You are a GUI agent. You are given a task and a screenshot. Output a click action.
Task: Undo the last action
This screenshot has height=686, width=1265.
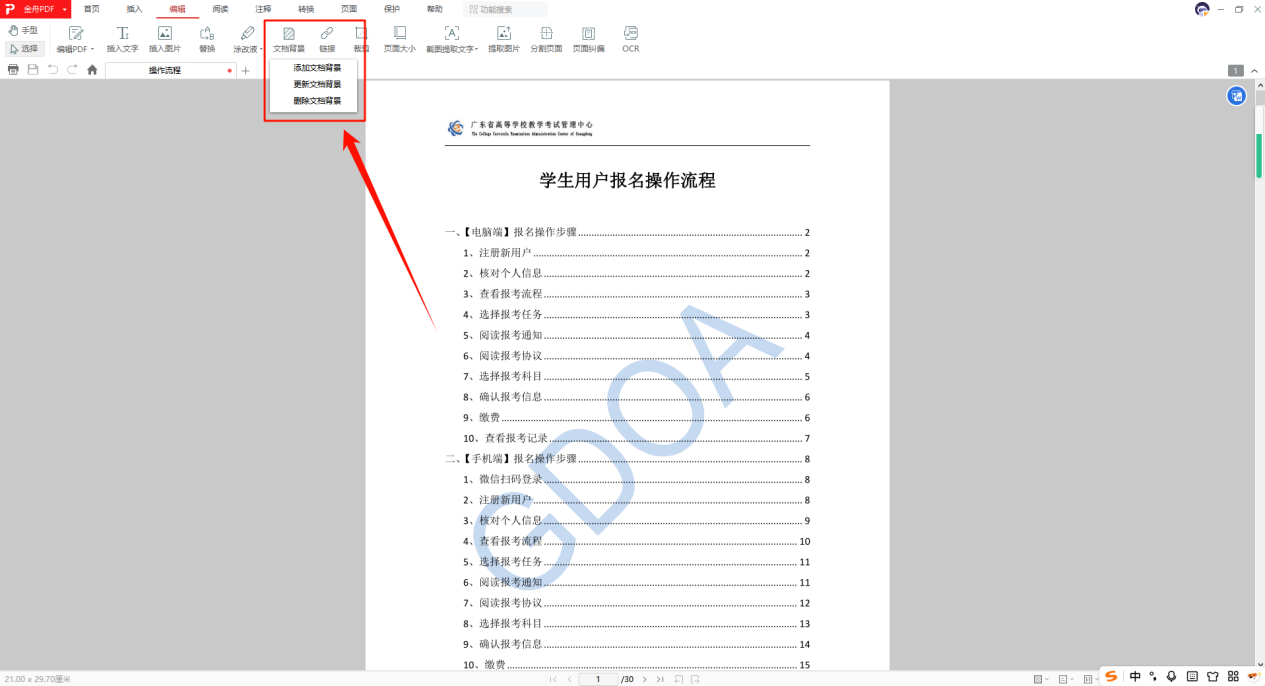click(x=53, y=69)
